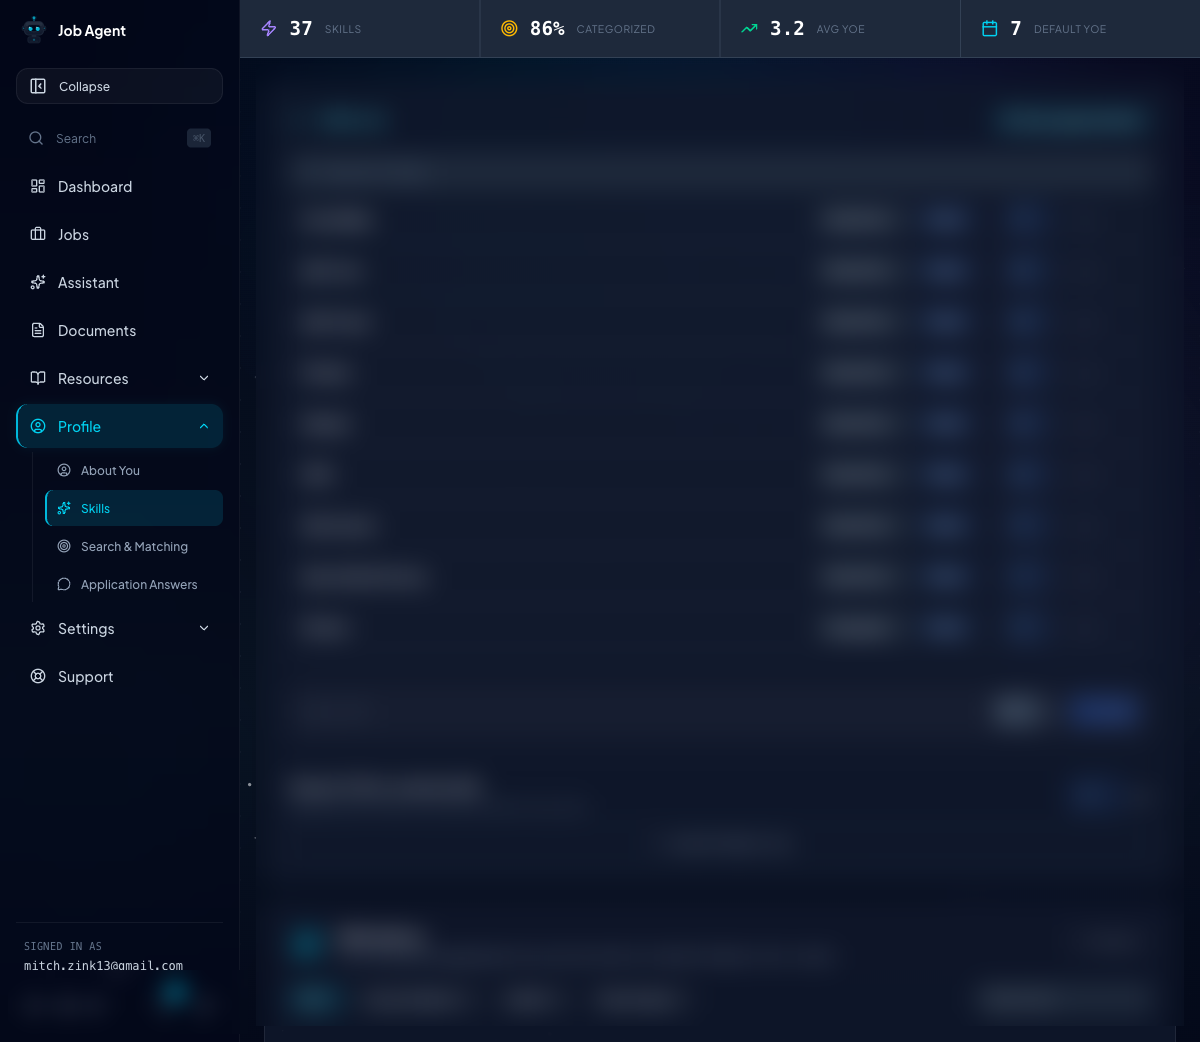This screenshot has height=1042, width=1200.
Task: Click the green trend Avg YOE icon
Action: [x=749, y=29]
